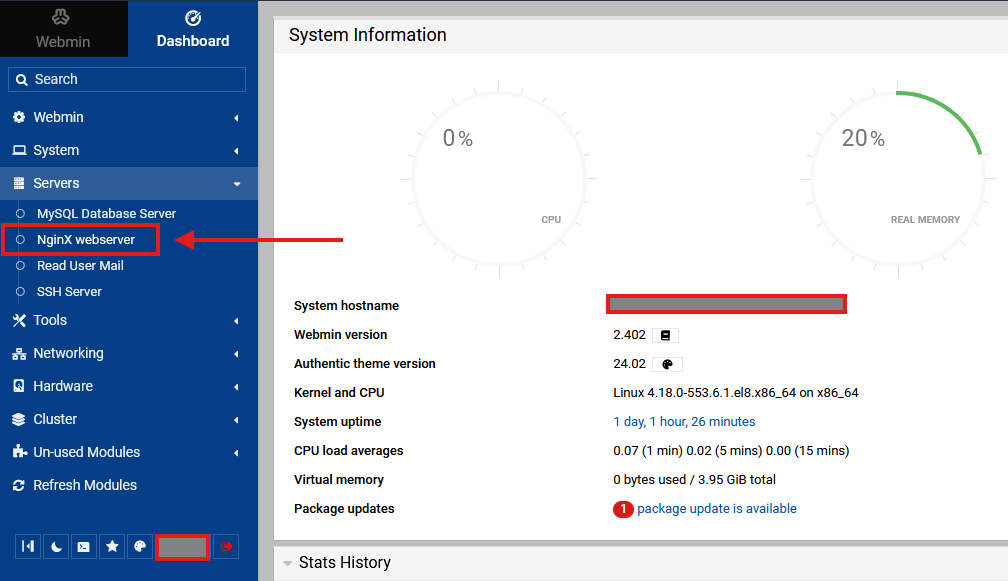Click Authentic theme version palette icon

pyautogui.click(x=667, y=364)
